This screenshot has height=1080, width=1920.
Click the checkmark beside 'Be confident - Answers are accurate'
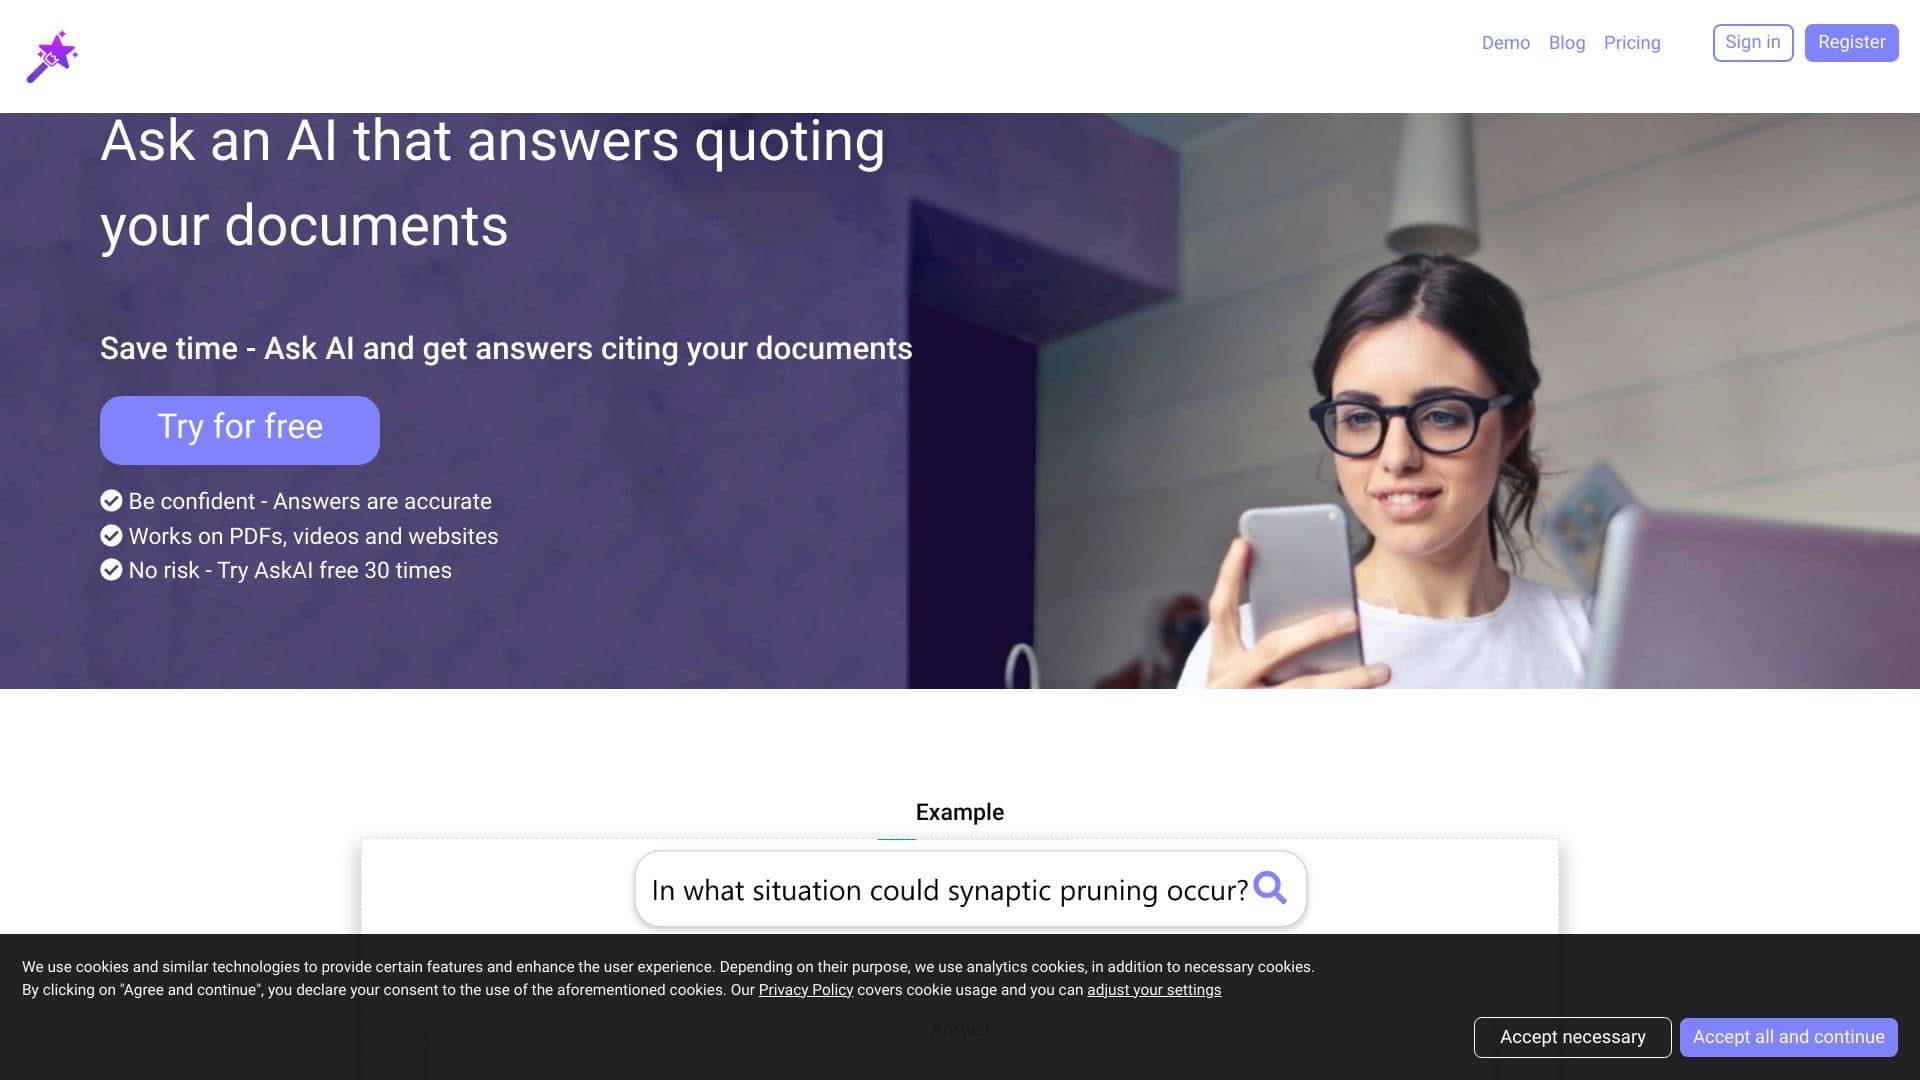(x=111, y=501)
